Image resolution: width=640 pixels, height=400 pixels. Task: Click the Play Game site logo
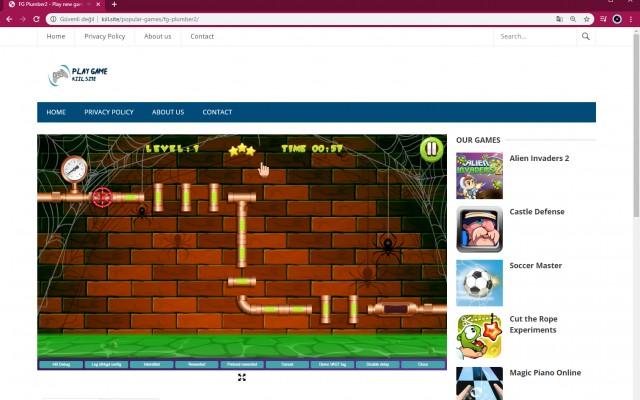[78, 75]
